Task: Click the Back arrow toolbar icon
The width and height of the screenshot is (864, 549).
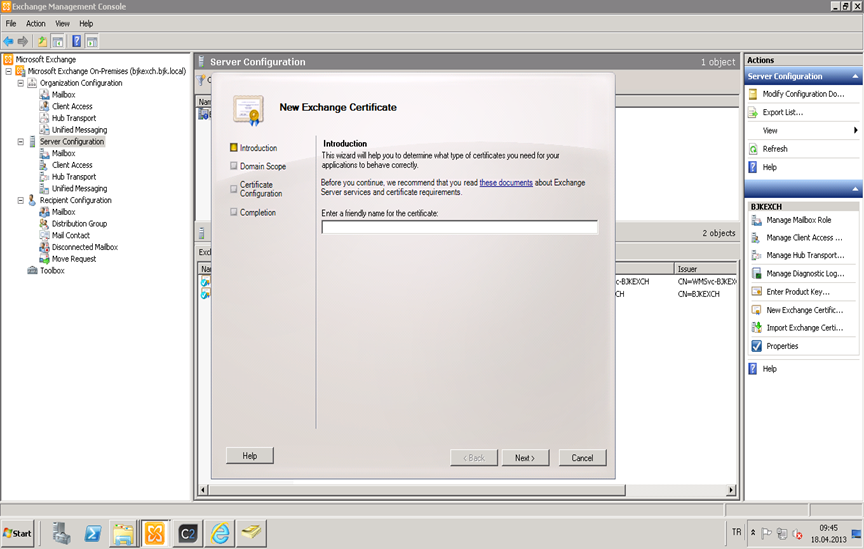Action: point(8,41)
